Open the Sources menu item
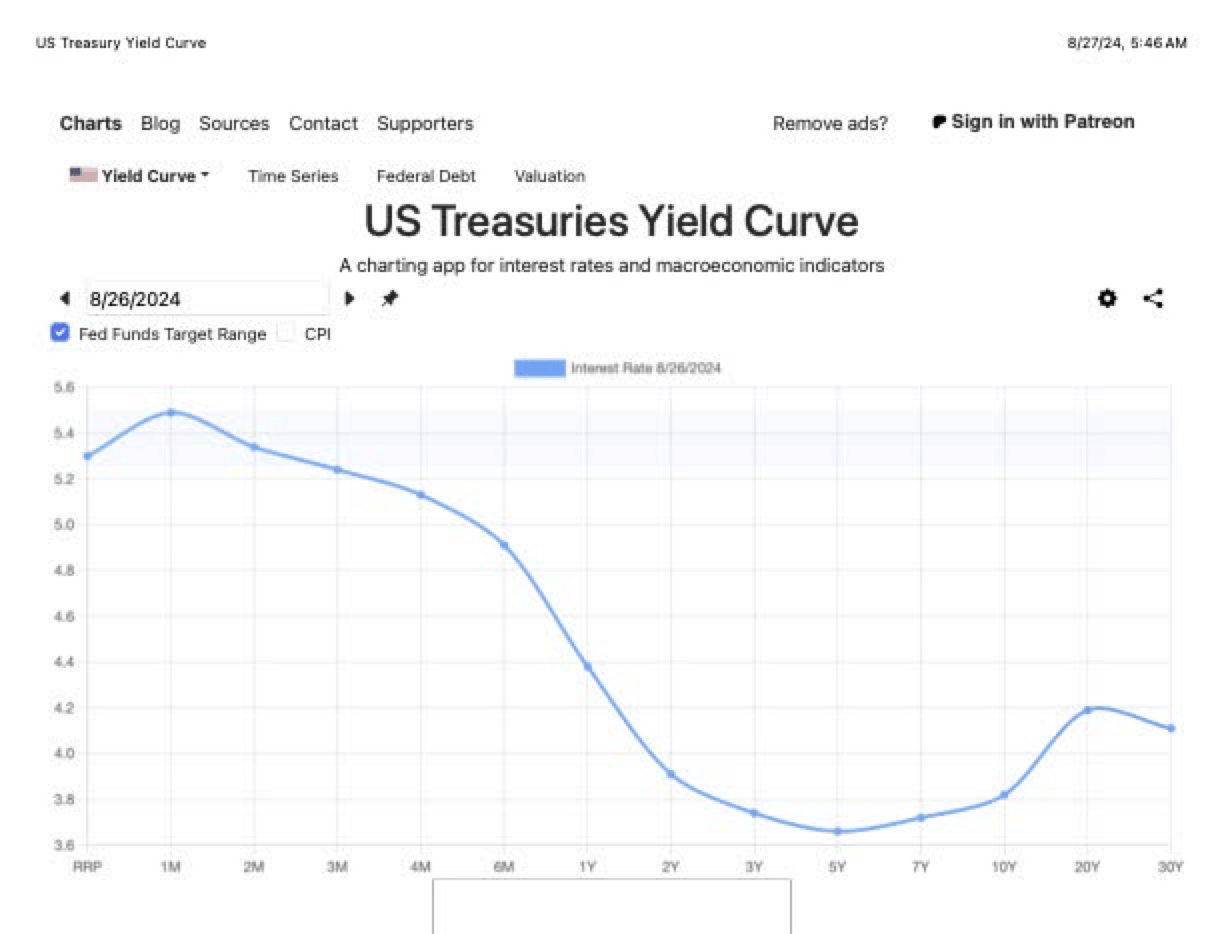Image resolution: width=1224 pixels, height=934 pixels. click(234, 124)
